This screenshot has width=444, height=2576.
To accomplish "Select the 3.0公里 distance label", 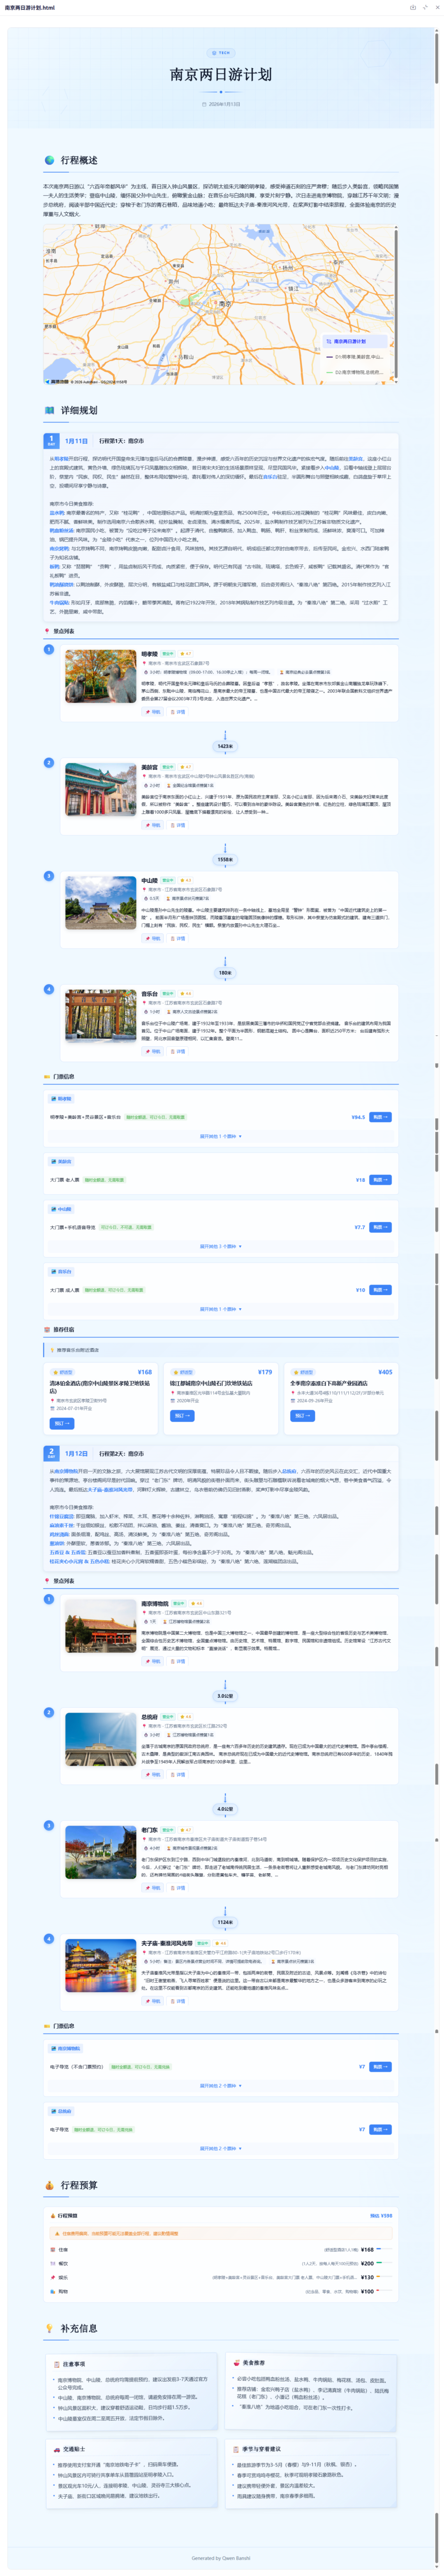I will (225, 1696).
